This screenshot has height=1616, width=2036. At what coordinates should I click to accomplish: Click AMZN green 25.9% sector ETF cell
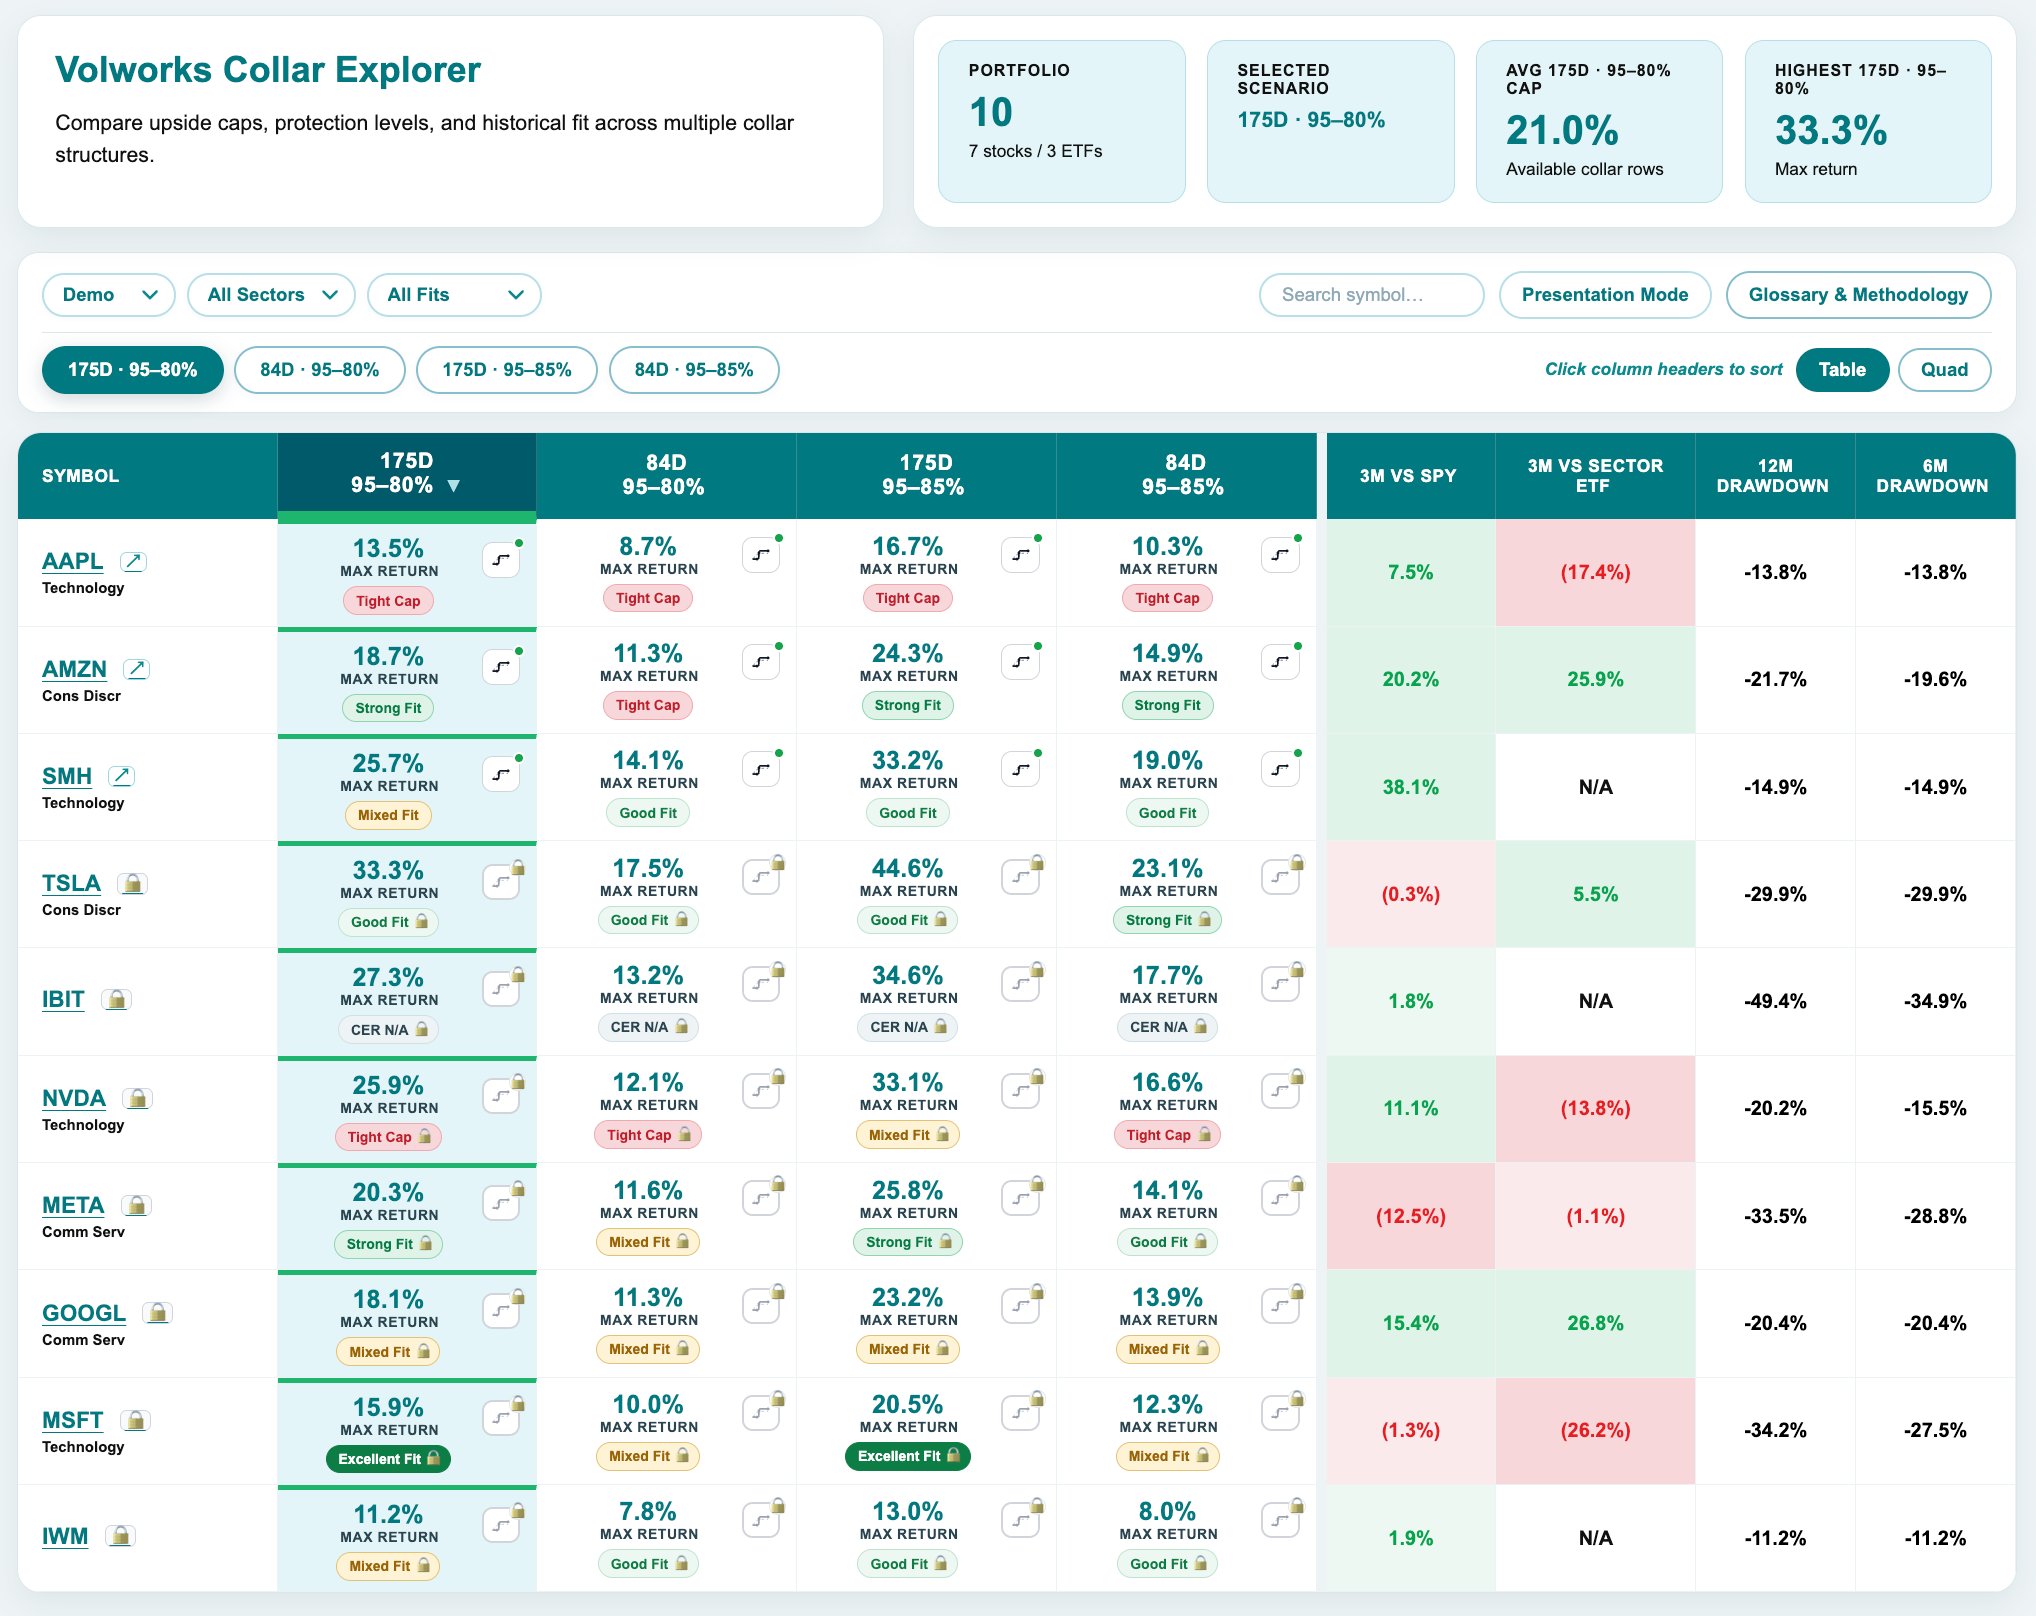pos(1595,679)
